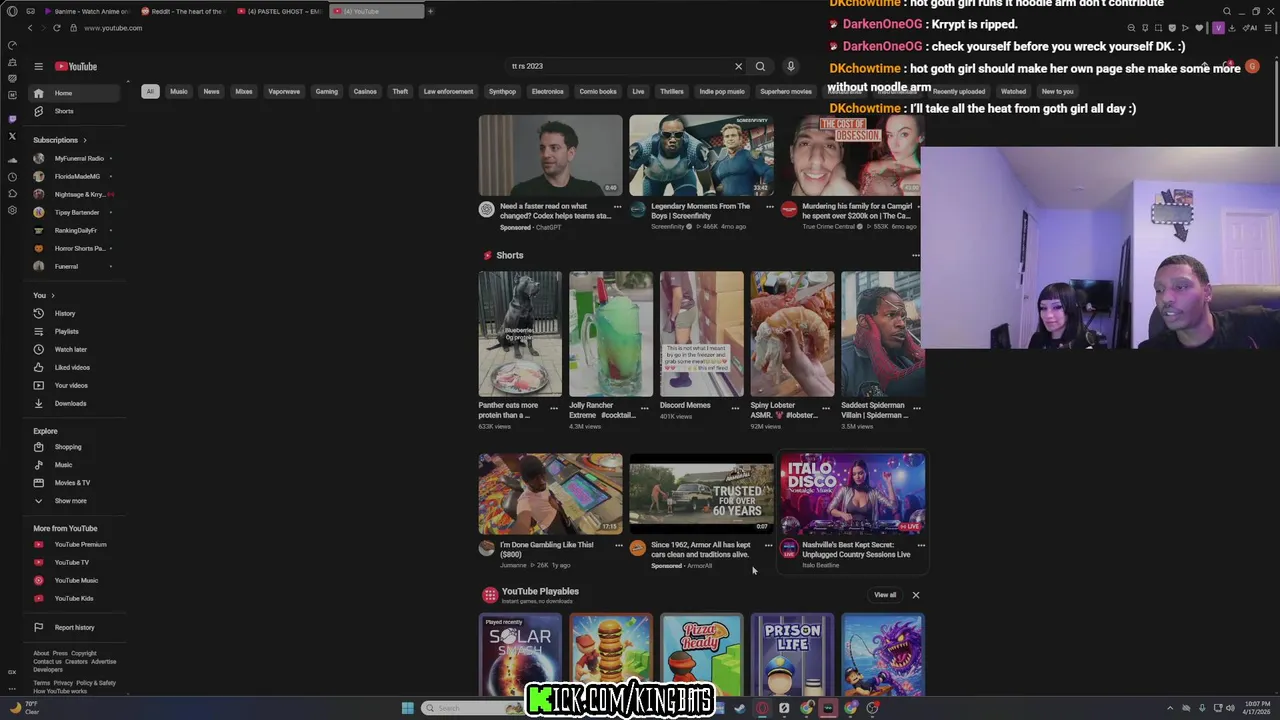The image size is (1280, 720).
Task: Clear the YouTube search box text
Action: point(738,66)
